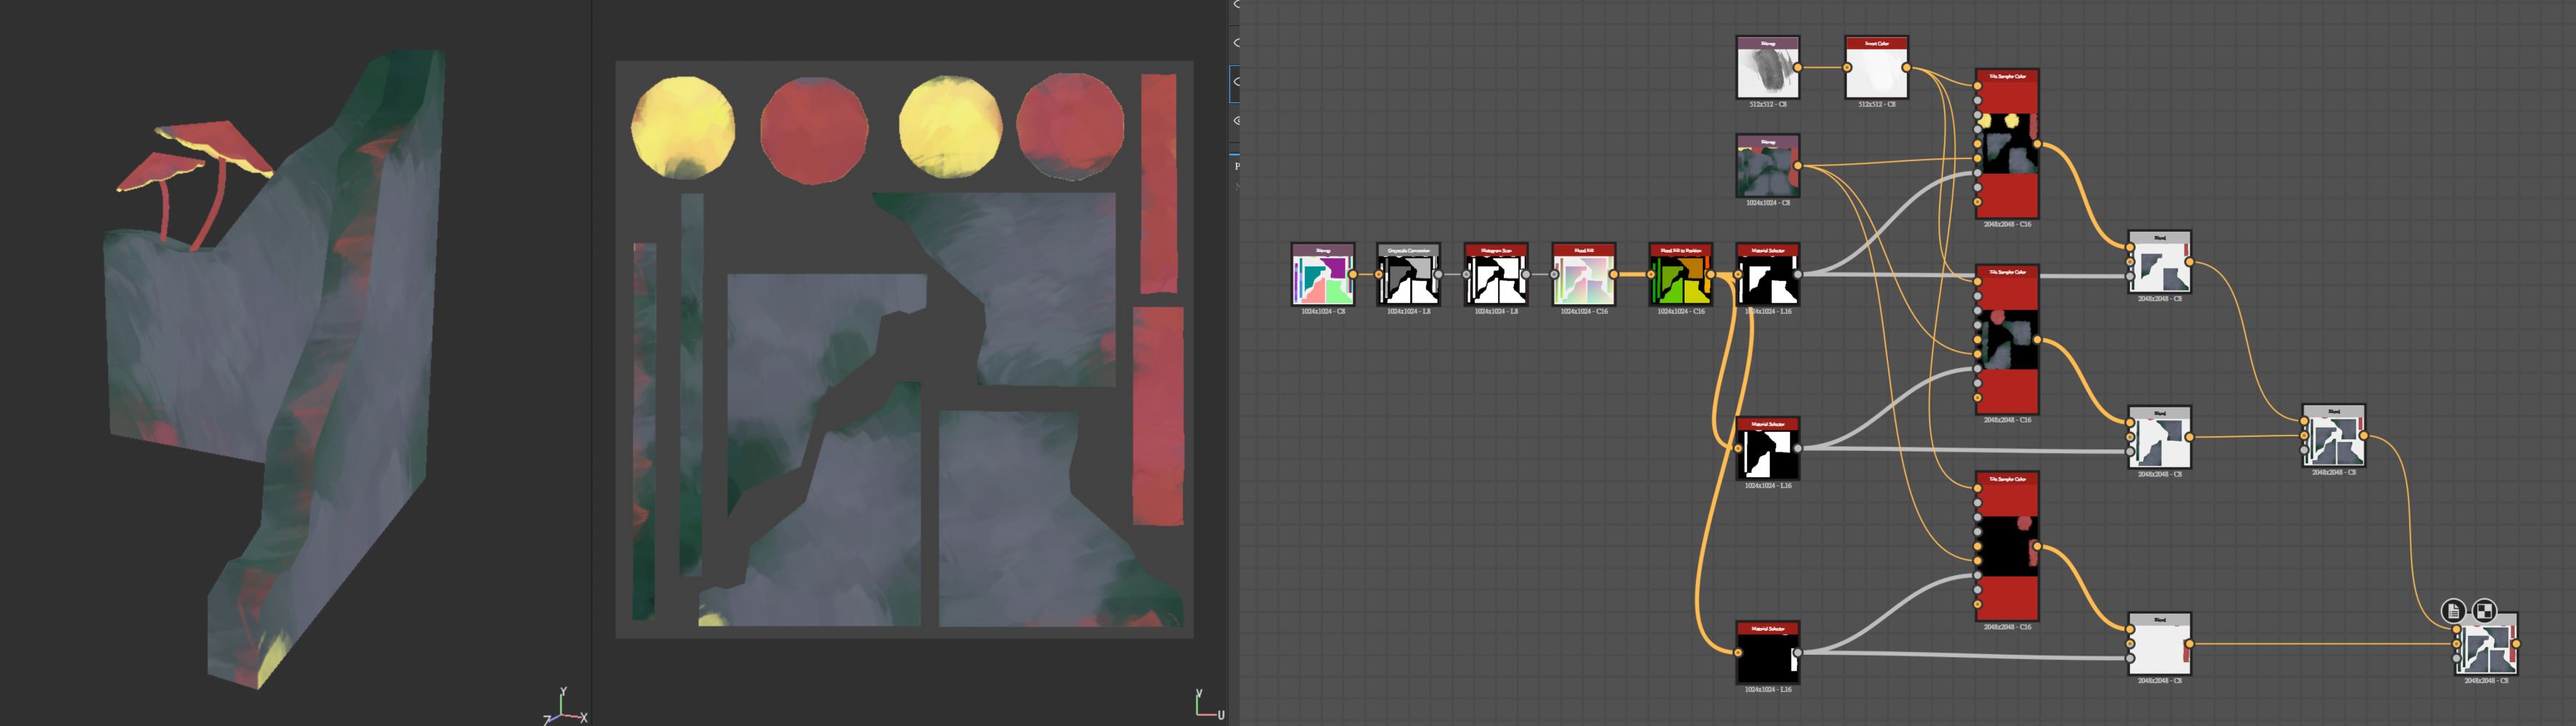Select the Invert Color node
This screenshot has height=726, width=2576.
tap(1877, 67)
